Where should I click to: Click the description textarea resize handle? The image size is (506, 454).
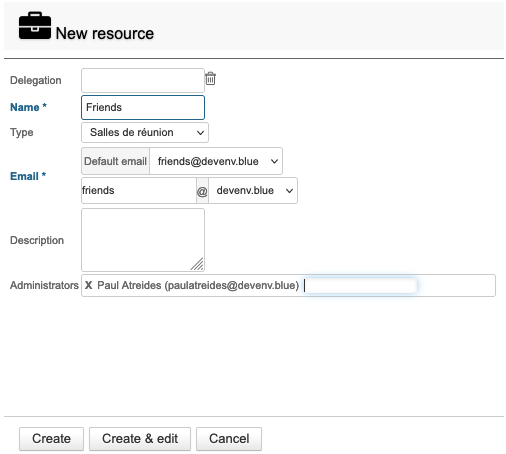point(197,264)
